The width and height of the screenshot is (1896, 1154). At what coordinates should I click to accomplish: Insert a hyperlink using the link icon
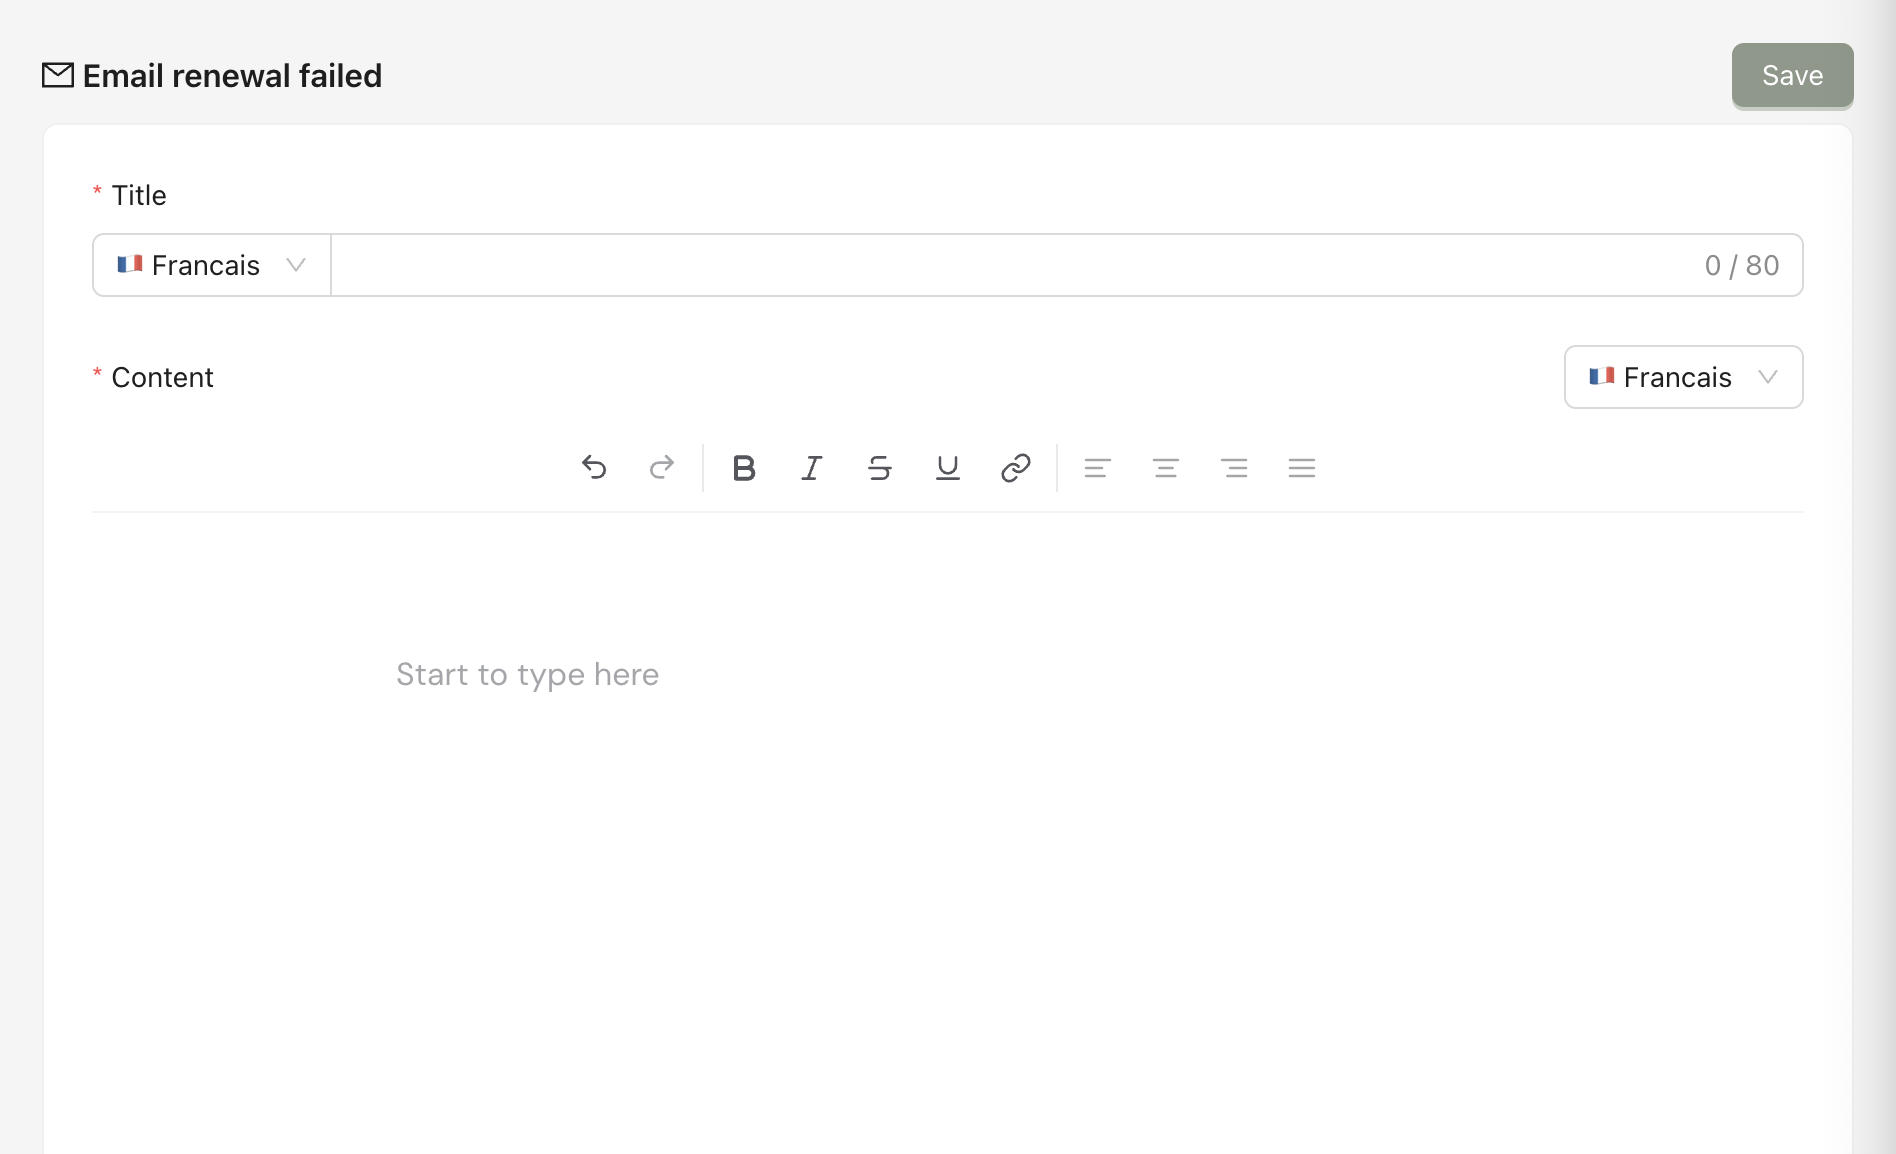coord(1015,467)
